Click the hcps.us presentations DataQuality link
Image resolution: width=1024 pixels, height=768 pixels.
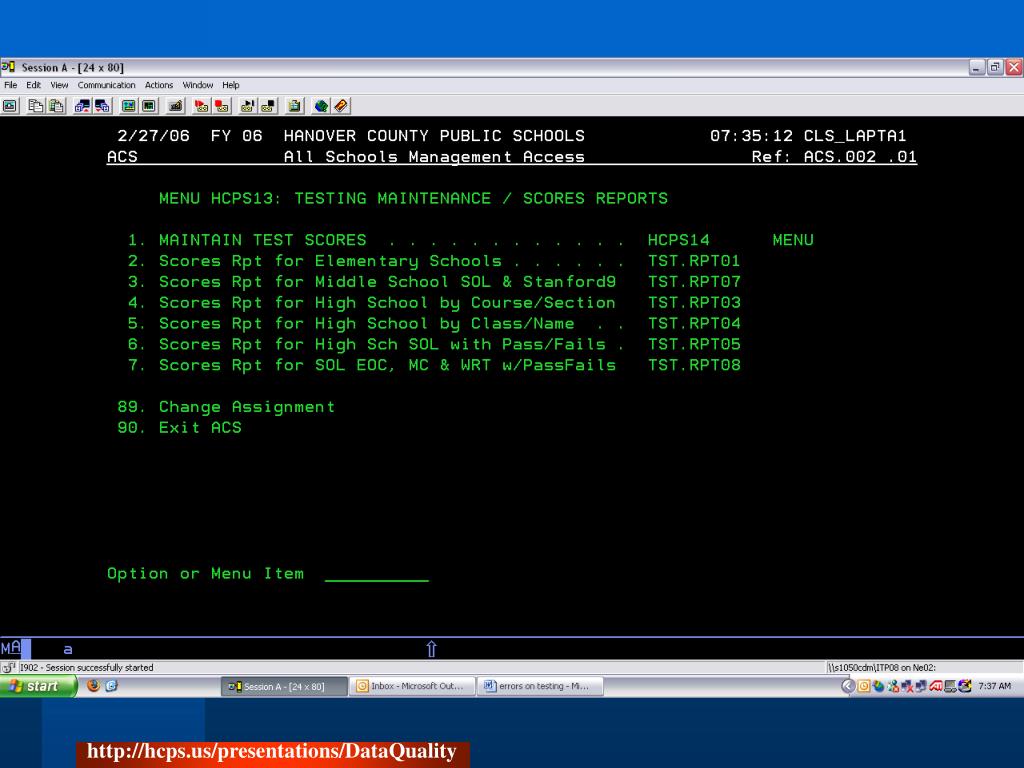point(272,751)
